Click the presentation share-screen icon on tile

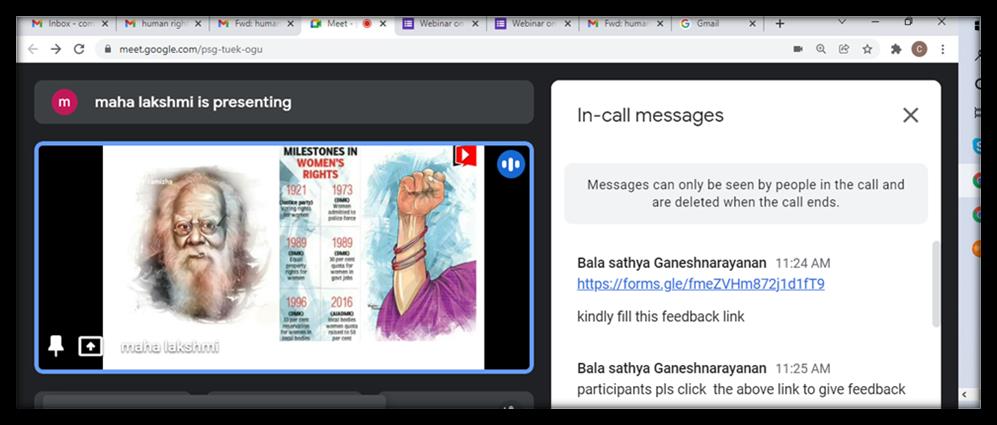[90, 346]
